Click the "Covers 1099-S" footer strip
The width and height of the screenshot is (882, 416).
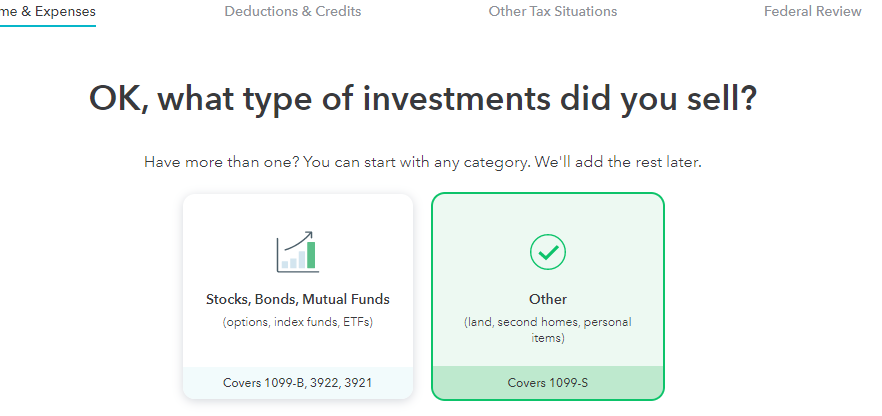tap(548, 382)
